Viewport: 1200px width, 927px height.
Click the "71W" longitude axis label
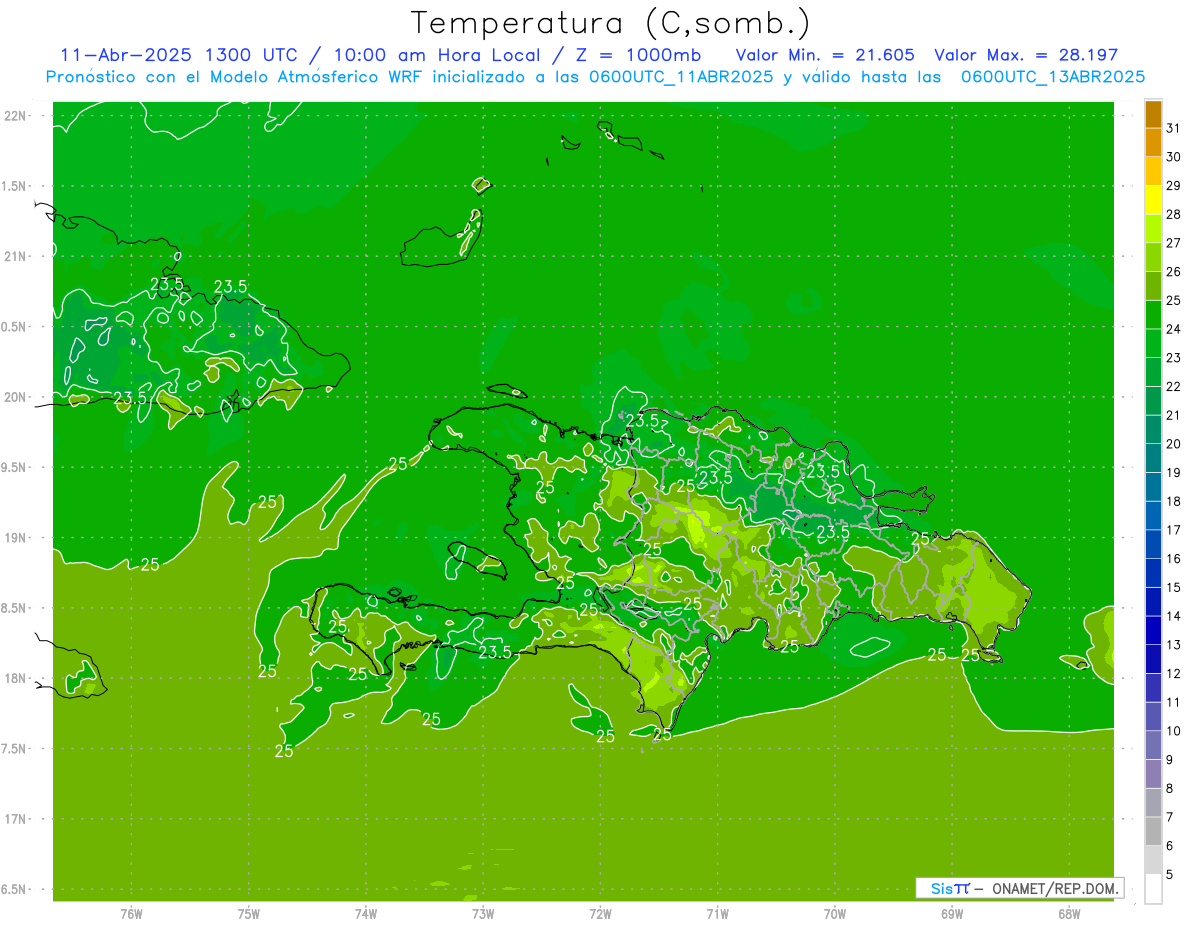pyautogui.click(x=717, y=914)
